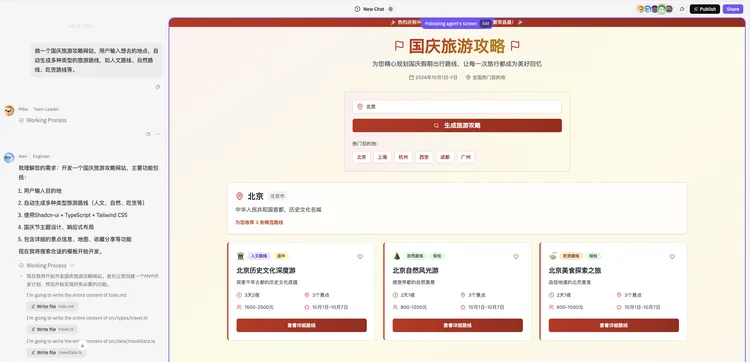This screenshot has height=362, width=750.
Task: Select the 成都 popular destination chip
Action: (x=445, y=157)
